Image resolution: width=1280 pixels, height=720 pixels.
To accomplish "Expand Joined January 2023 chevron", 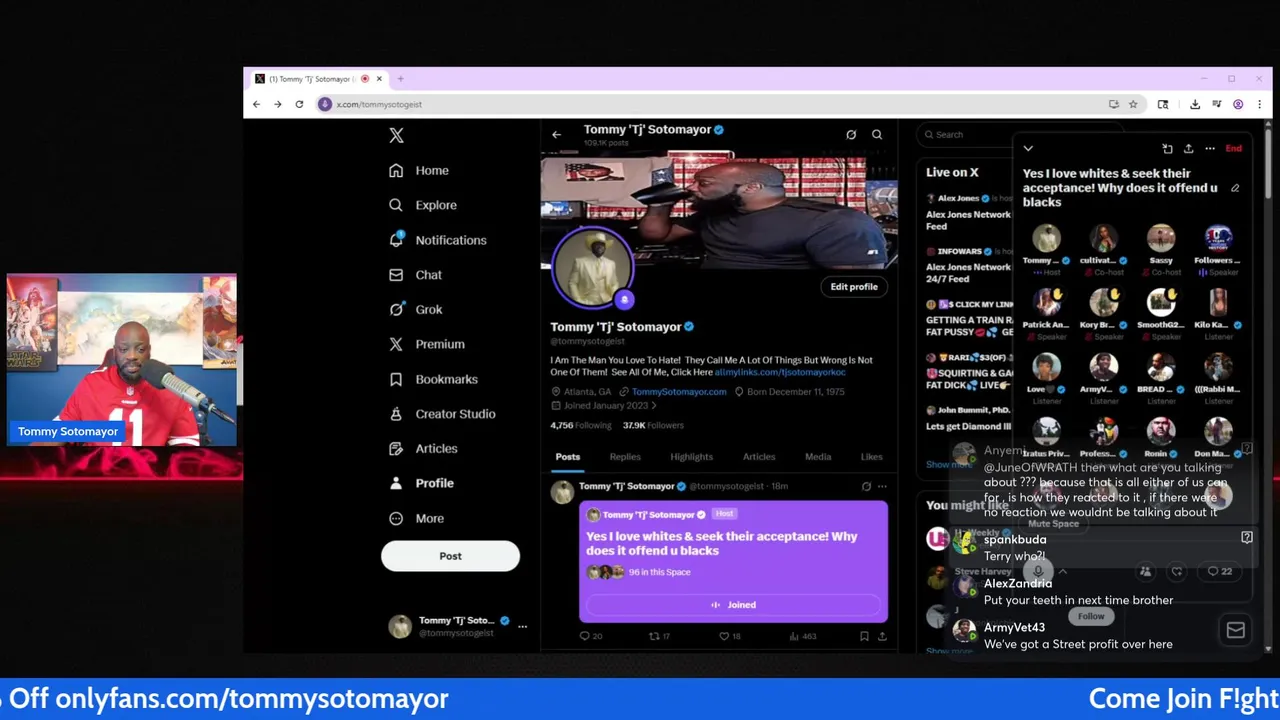I will [x=654, y=406].
